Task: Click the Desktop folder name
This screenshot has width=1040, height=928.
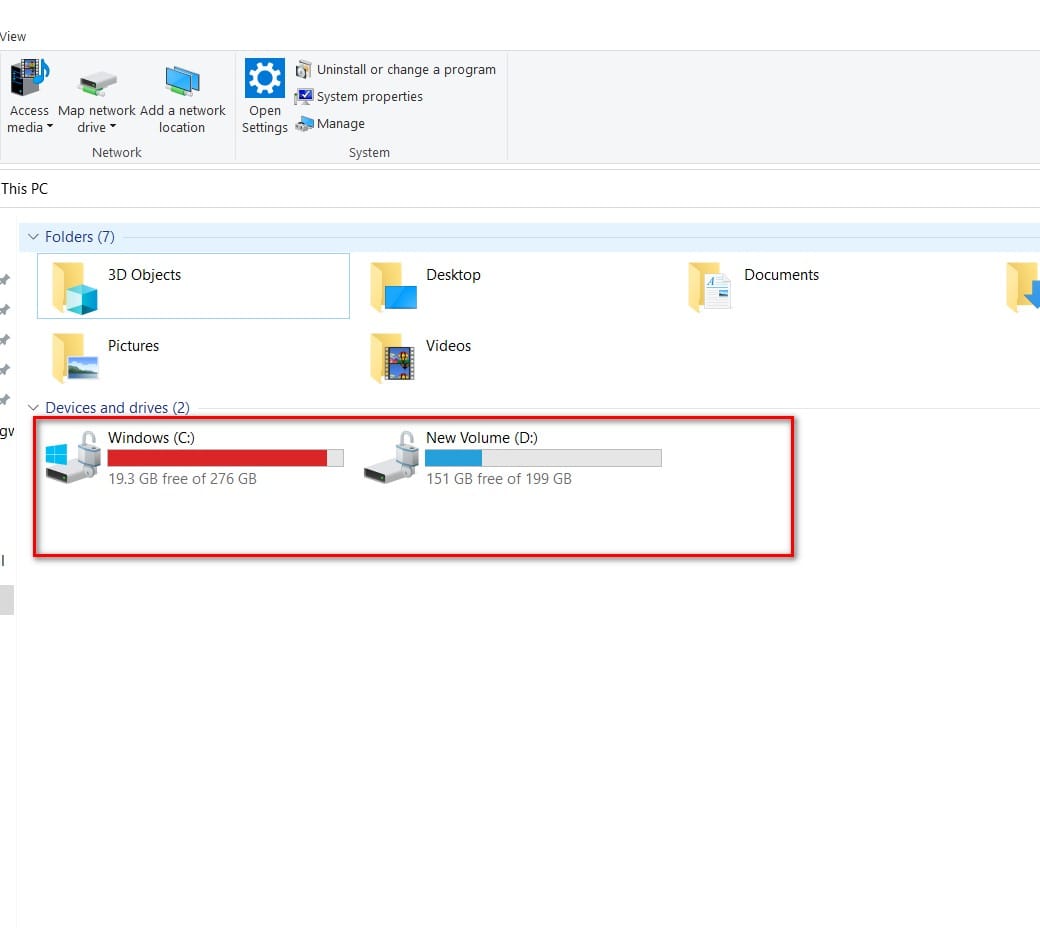Action: (x=453, y=275)
